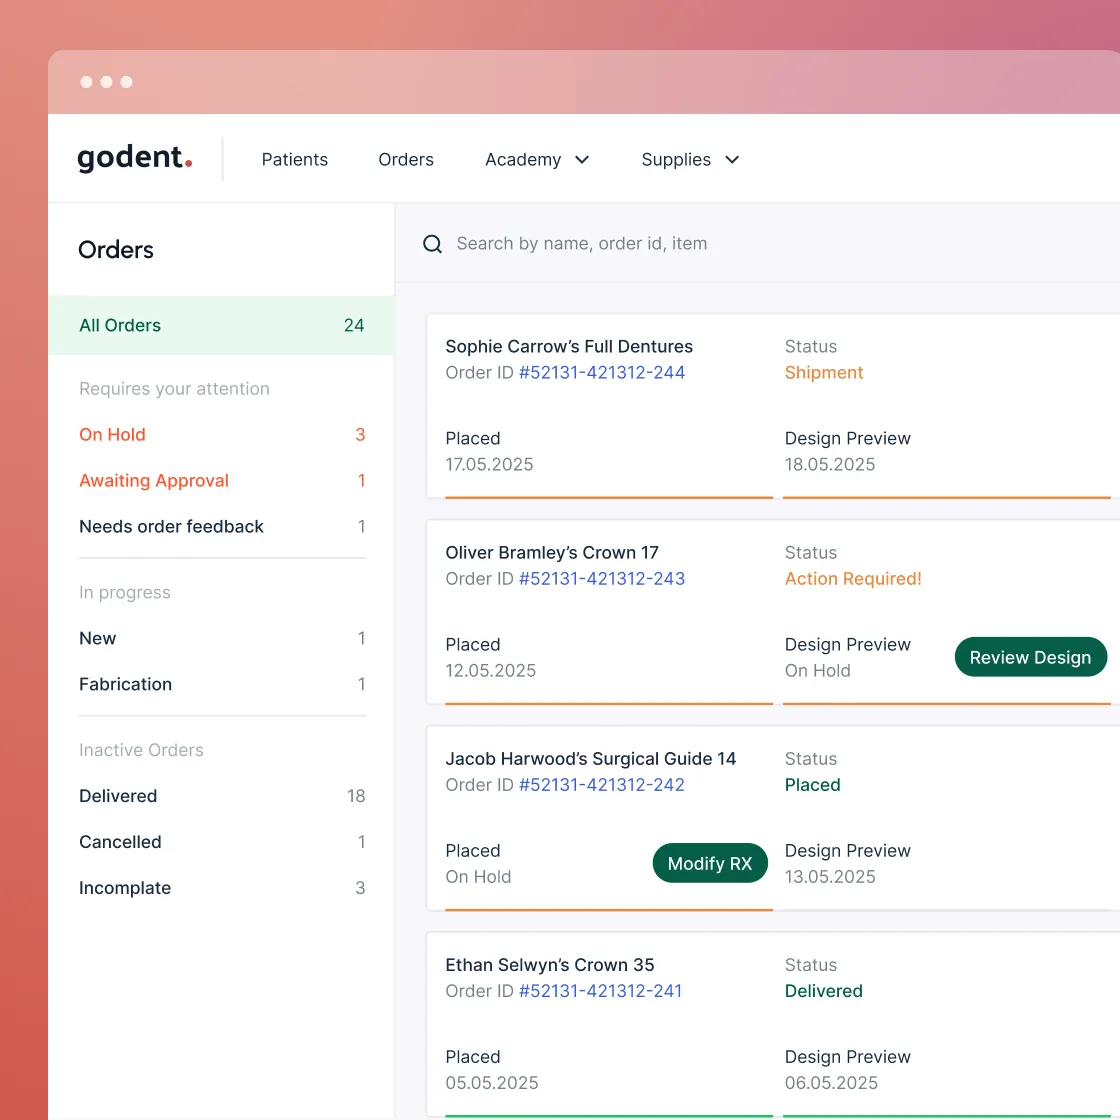The image size is (1120, 1120).
Task: Open order link #52131-421312-242
Action: click(x=601, y=784)
